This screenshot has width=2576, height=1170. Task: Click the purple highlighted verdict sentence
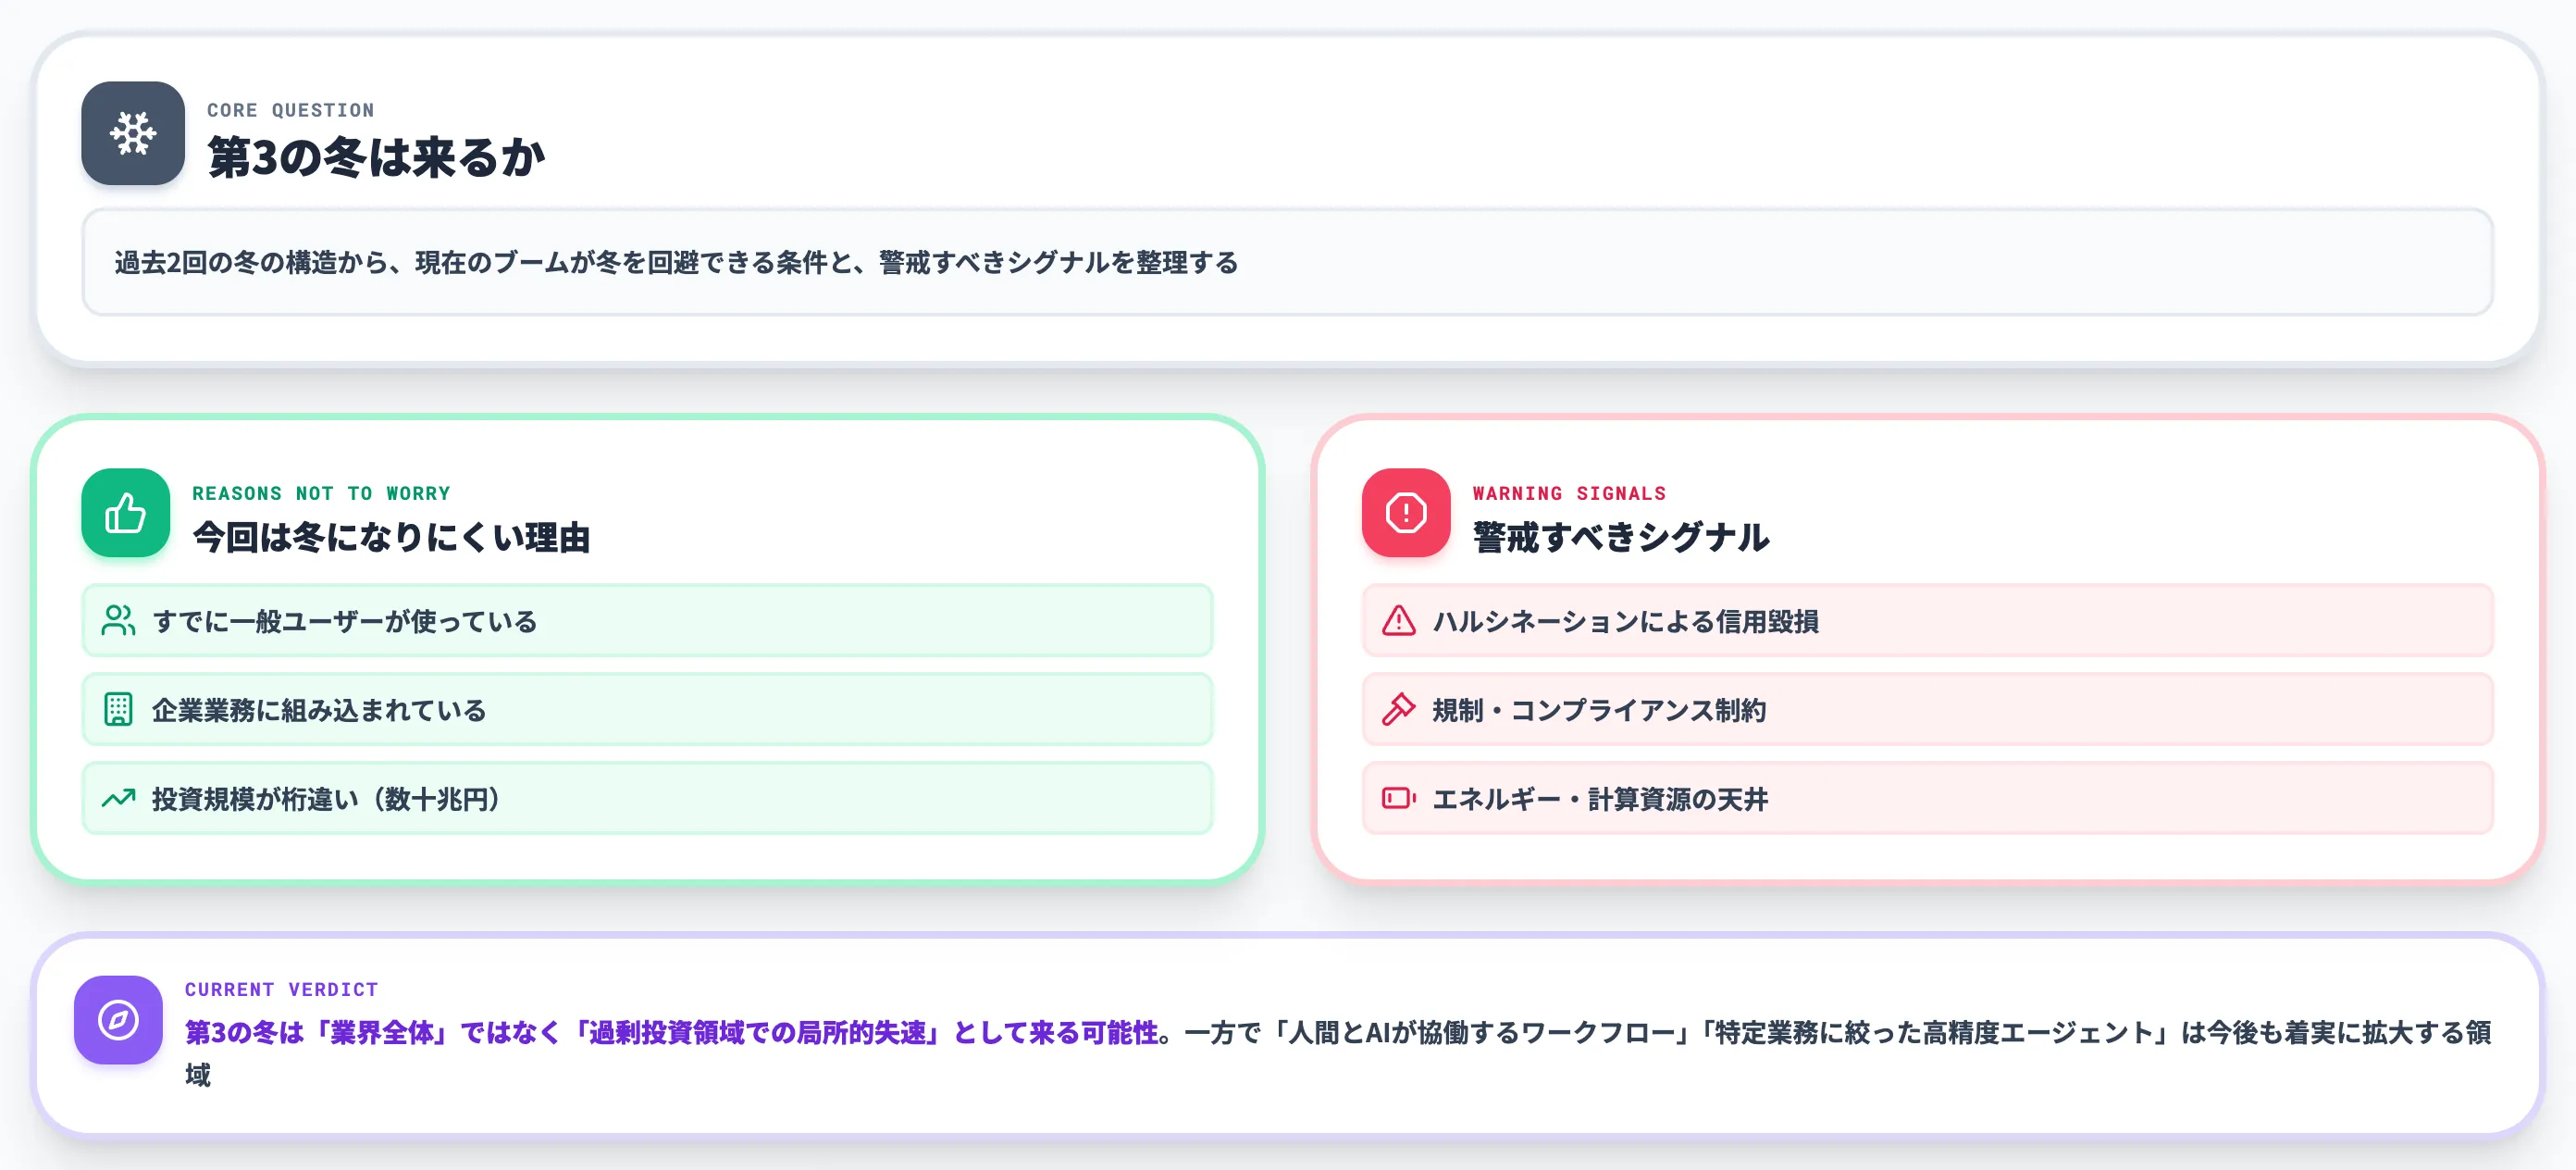coord(671,1032)
